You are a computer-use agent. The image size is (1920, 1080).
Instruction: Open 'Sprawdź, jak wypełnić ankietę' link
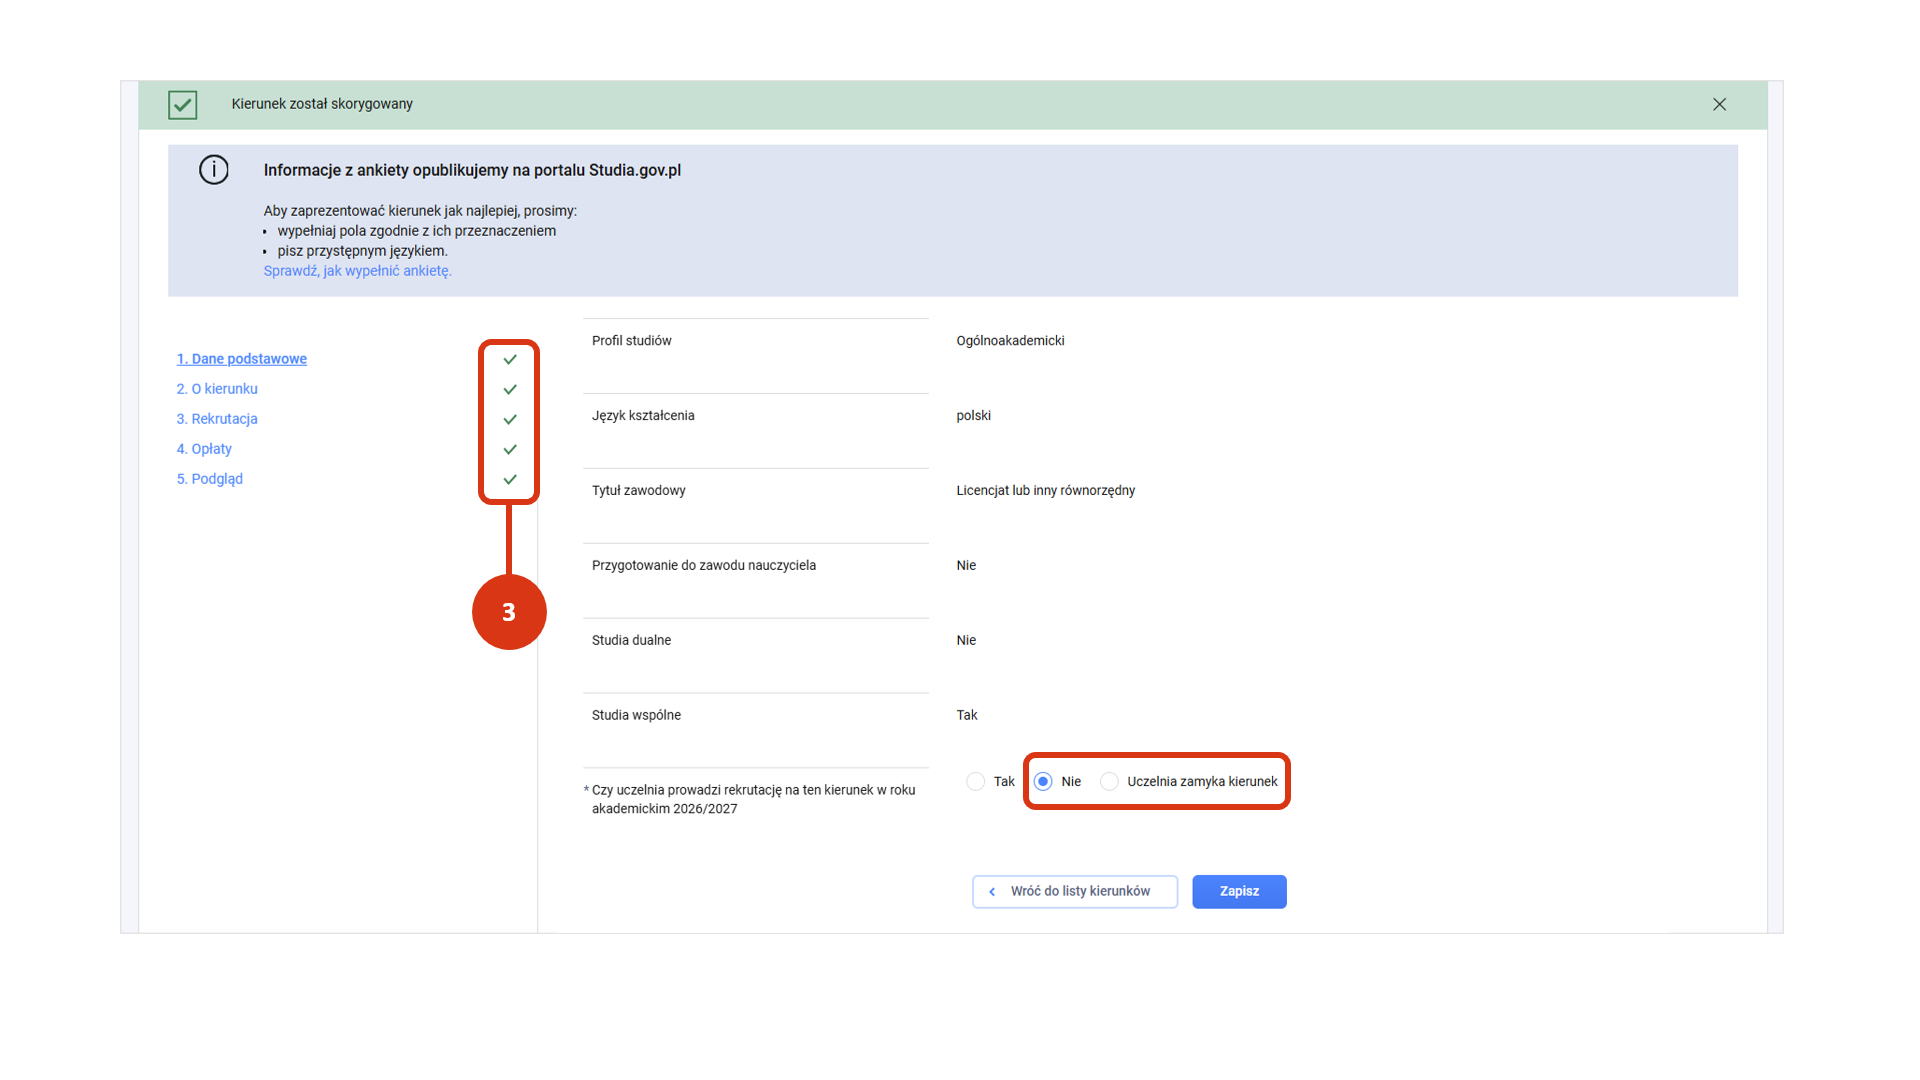click(x=357, y=271)
